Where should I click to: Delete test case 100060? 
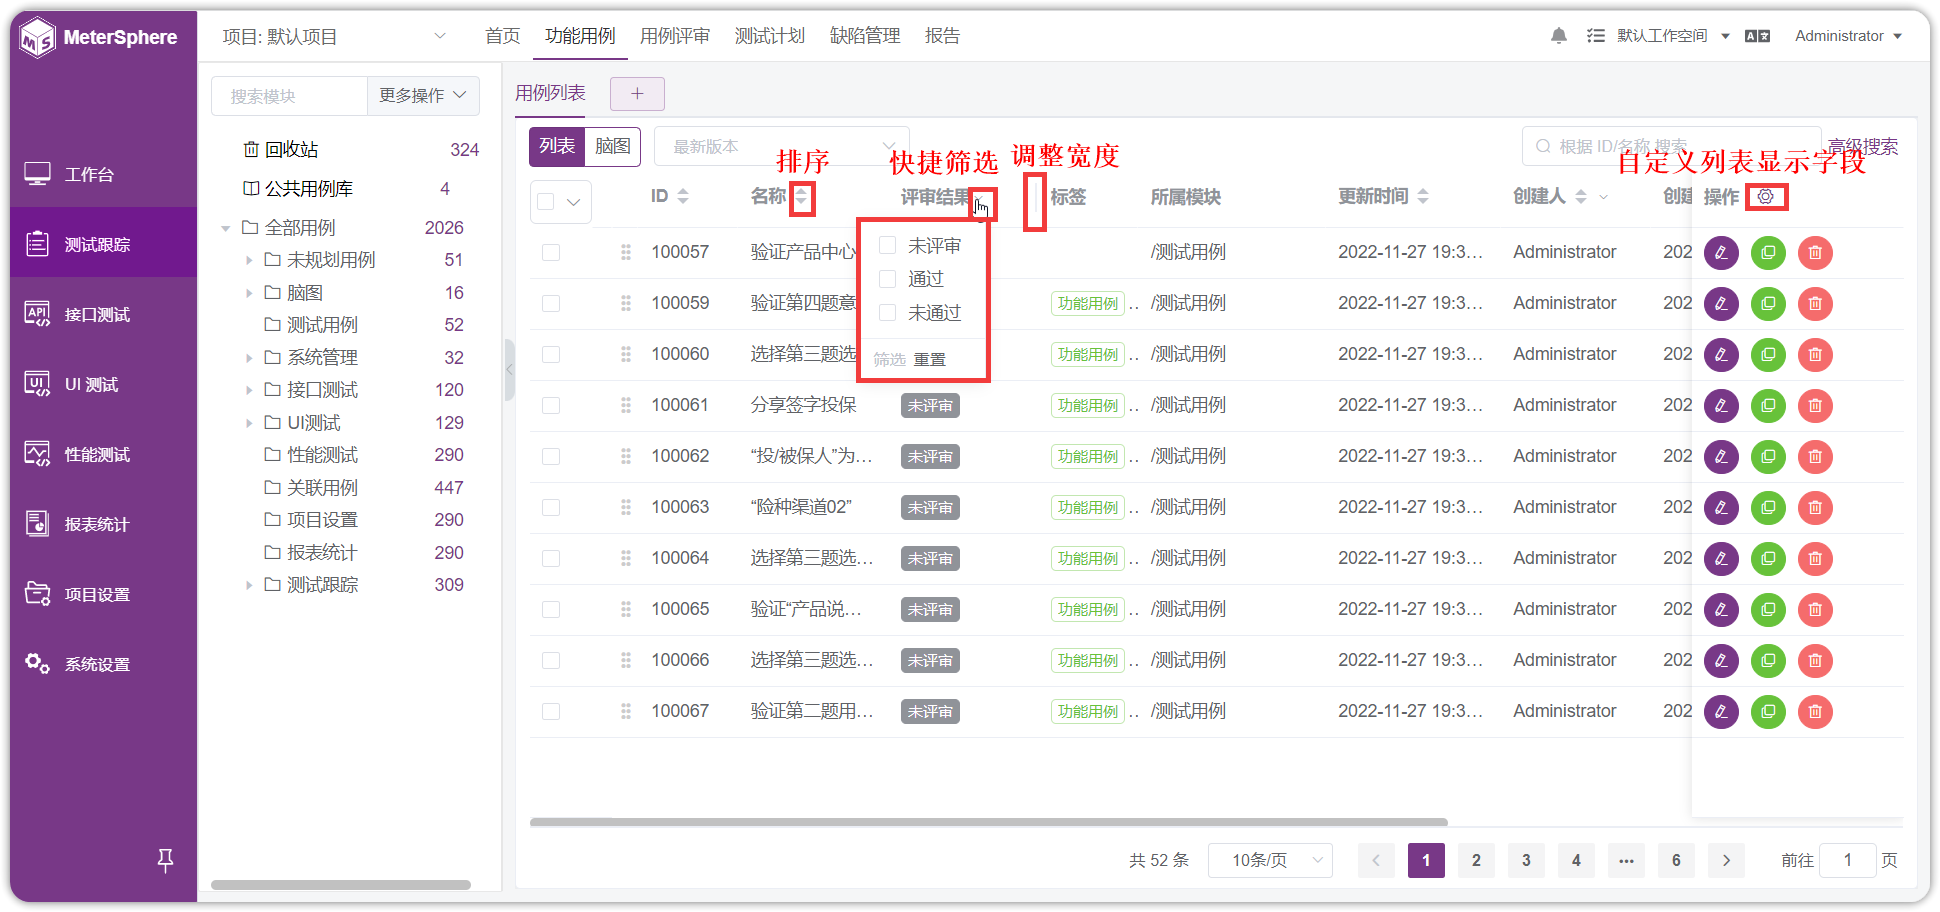(1815, 355)
